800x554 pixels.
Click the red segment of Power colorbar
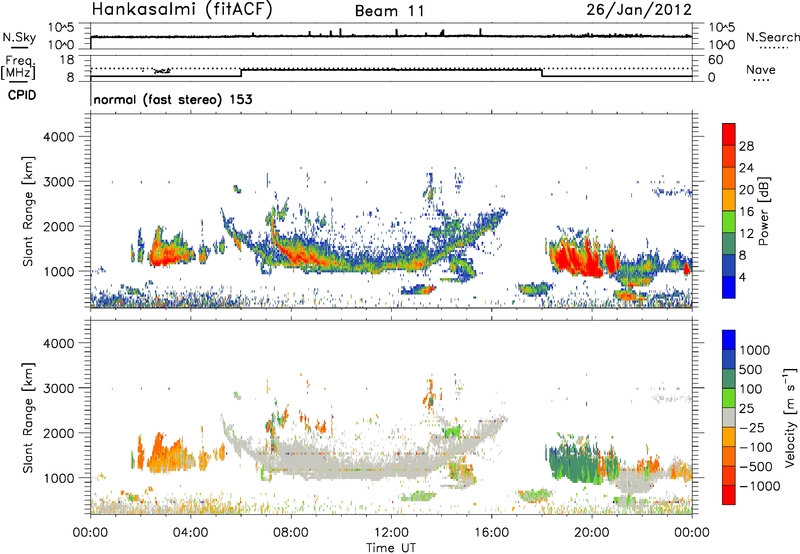coord(729,134)
